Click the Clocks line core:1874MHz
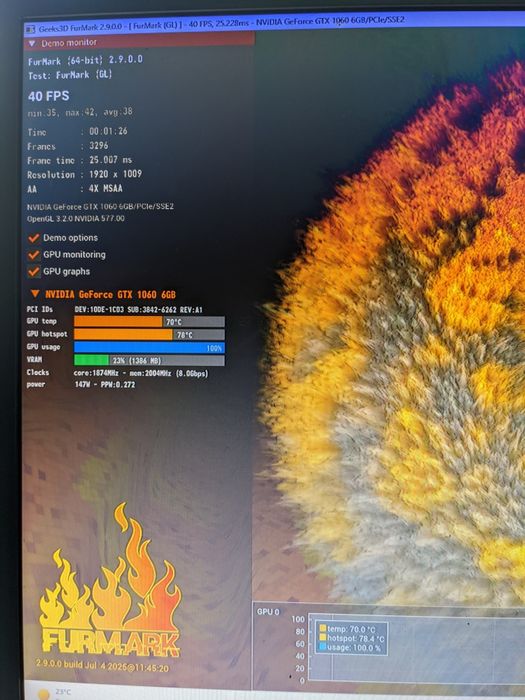The width and height of the screenshot is (525, 700). pyautogui.click(x=141, y=373)
